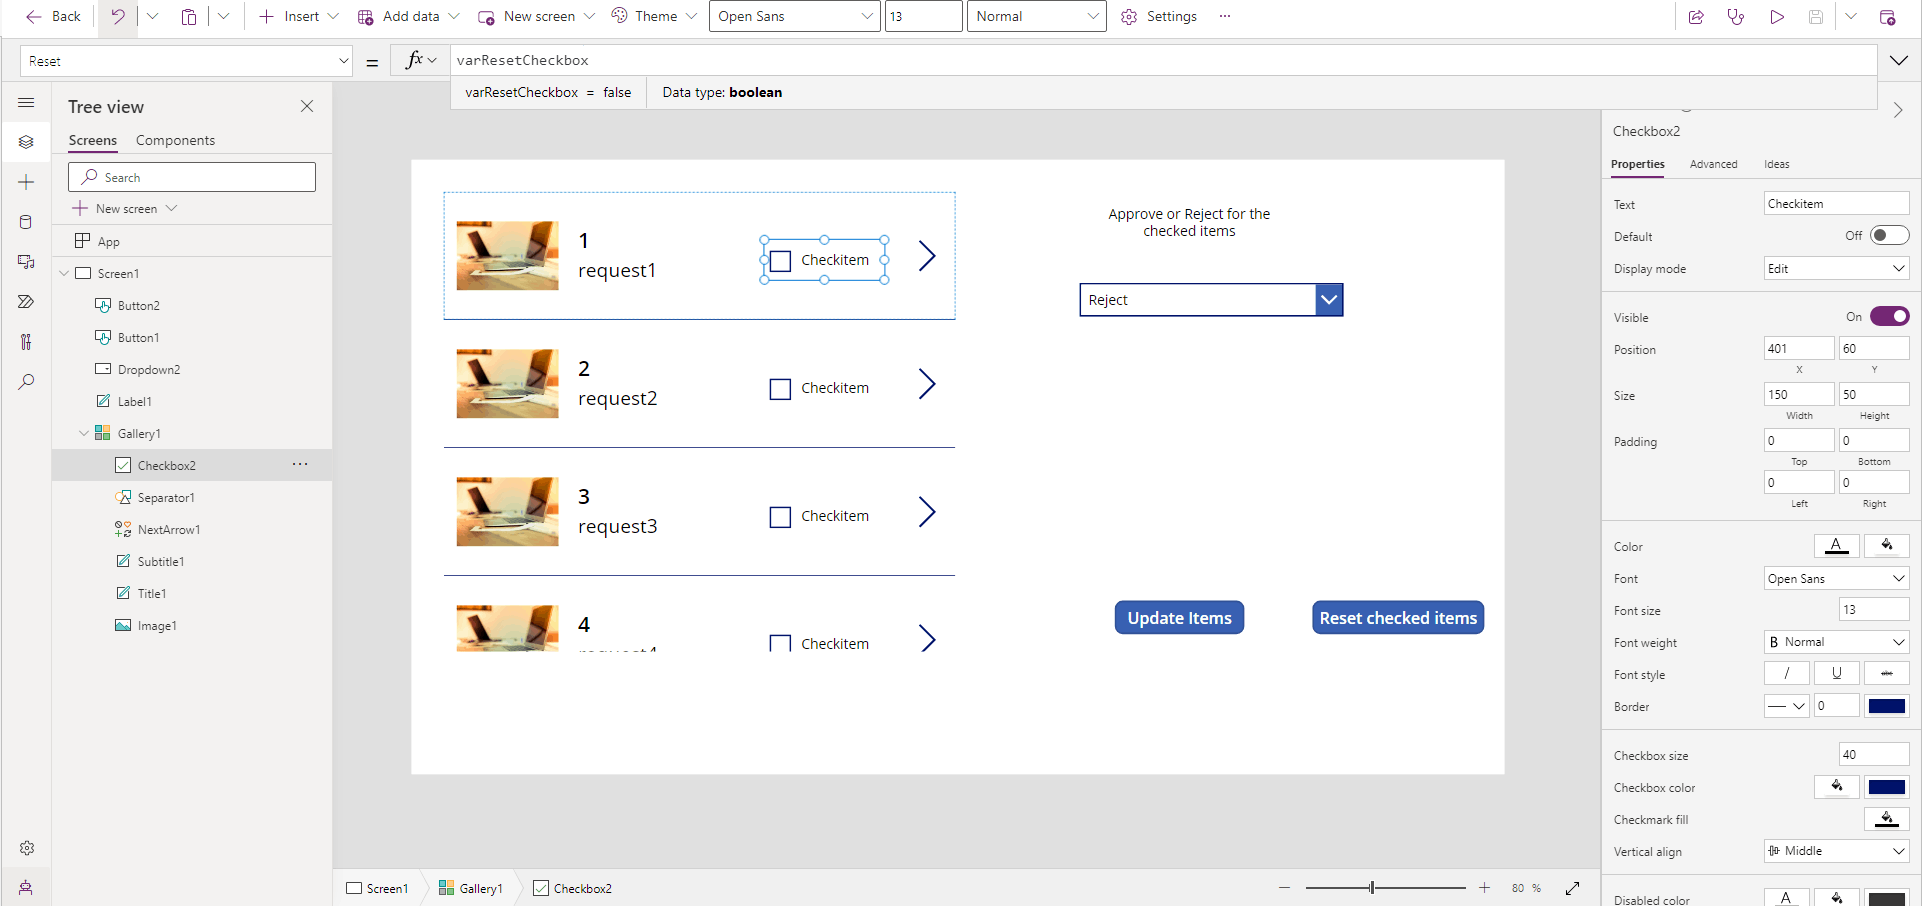Check the Checkitem box for request2
Screen dimensions: 1922x906
click(x=781, y=389)
